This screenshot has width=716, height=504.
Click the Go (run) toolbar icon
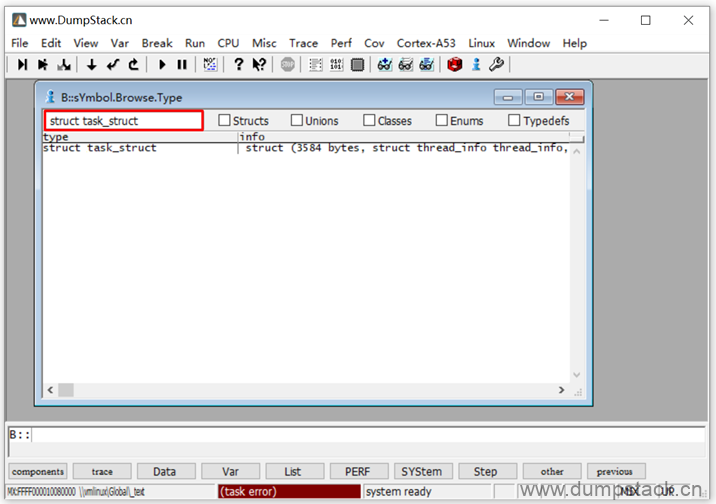(162, 65)
